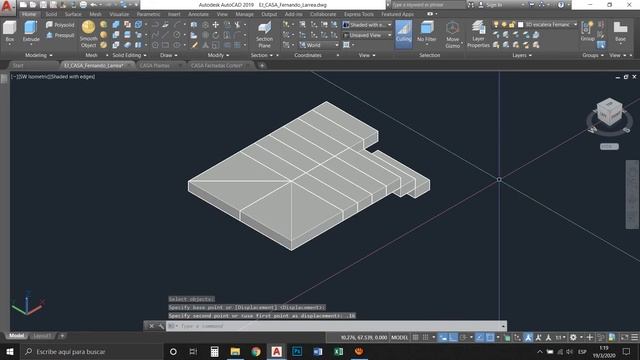Expand the Modeling panel

39,55
